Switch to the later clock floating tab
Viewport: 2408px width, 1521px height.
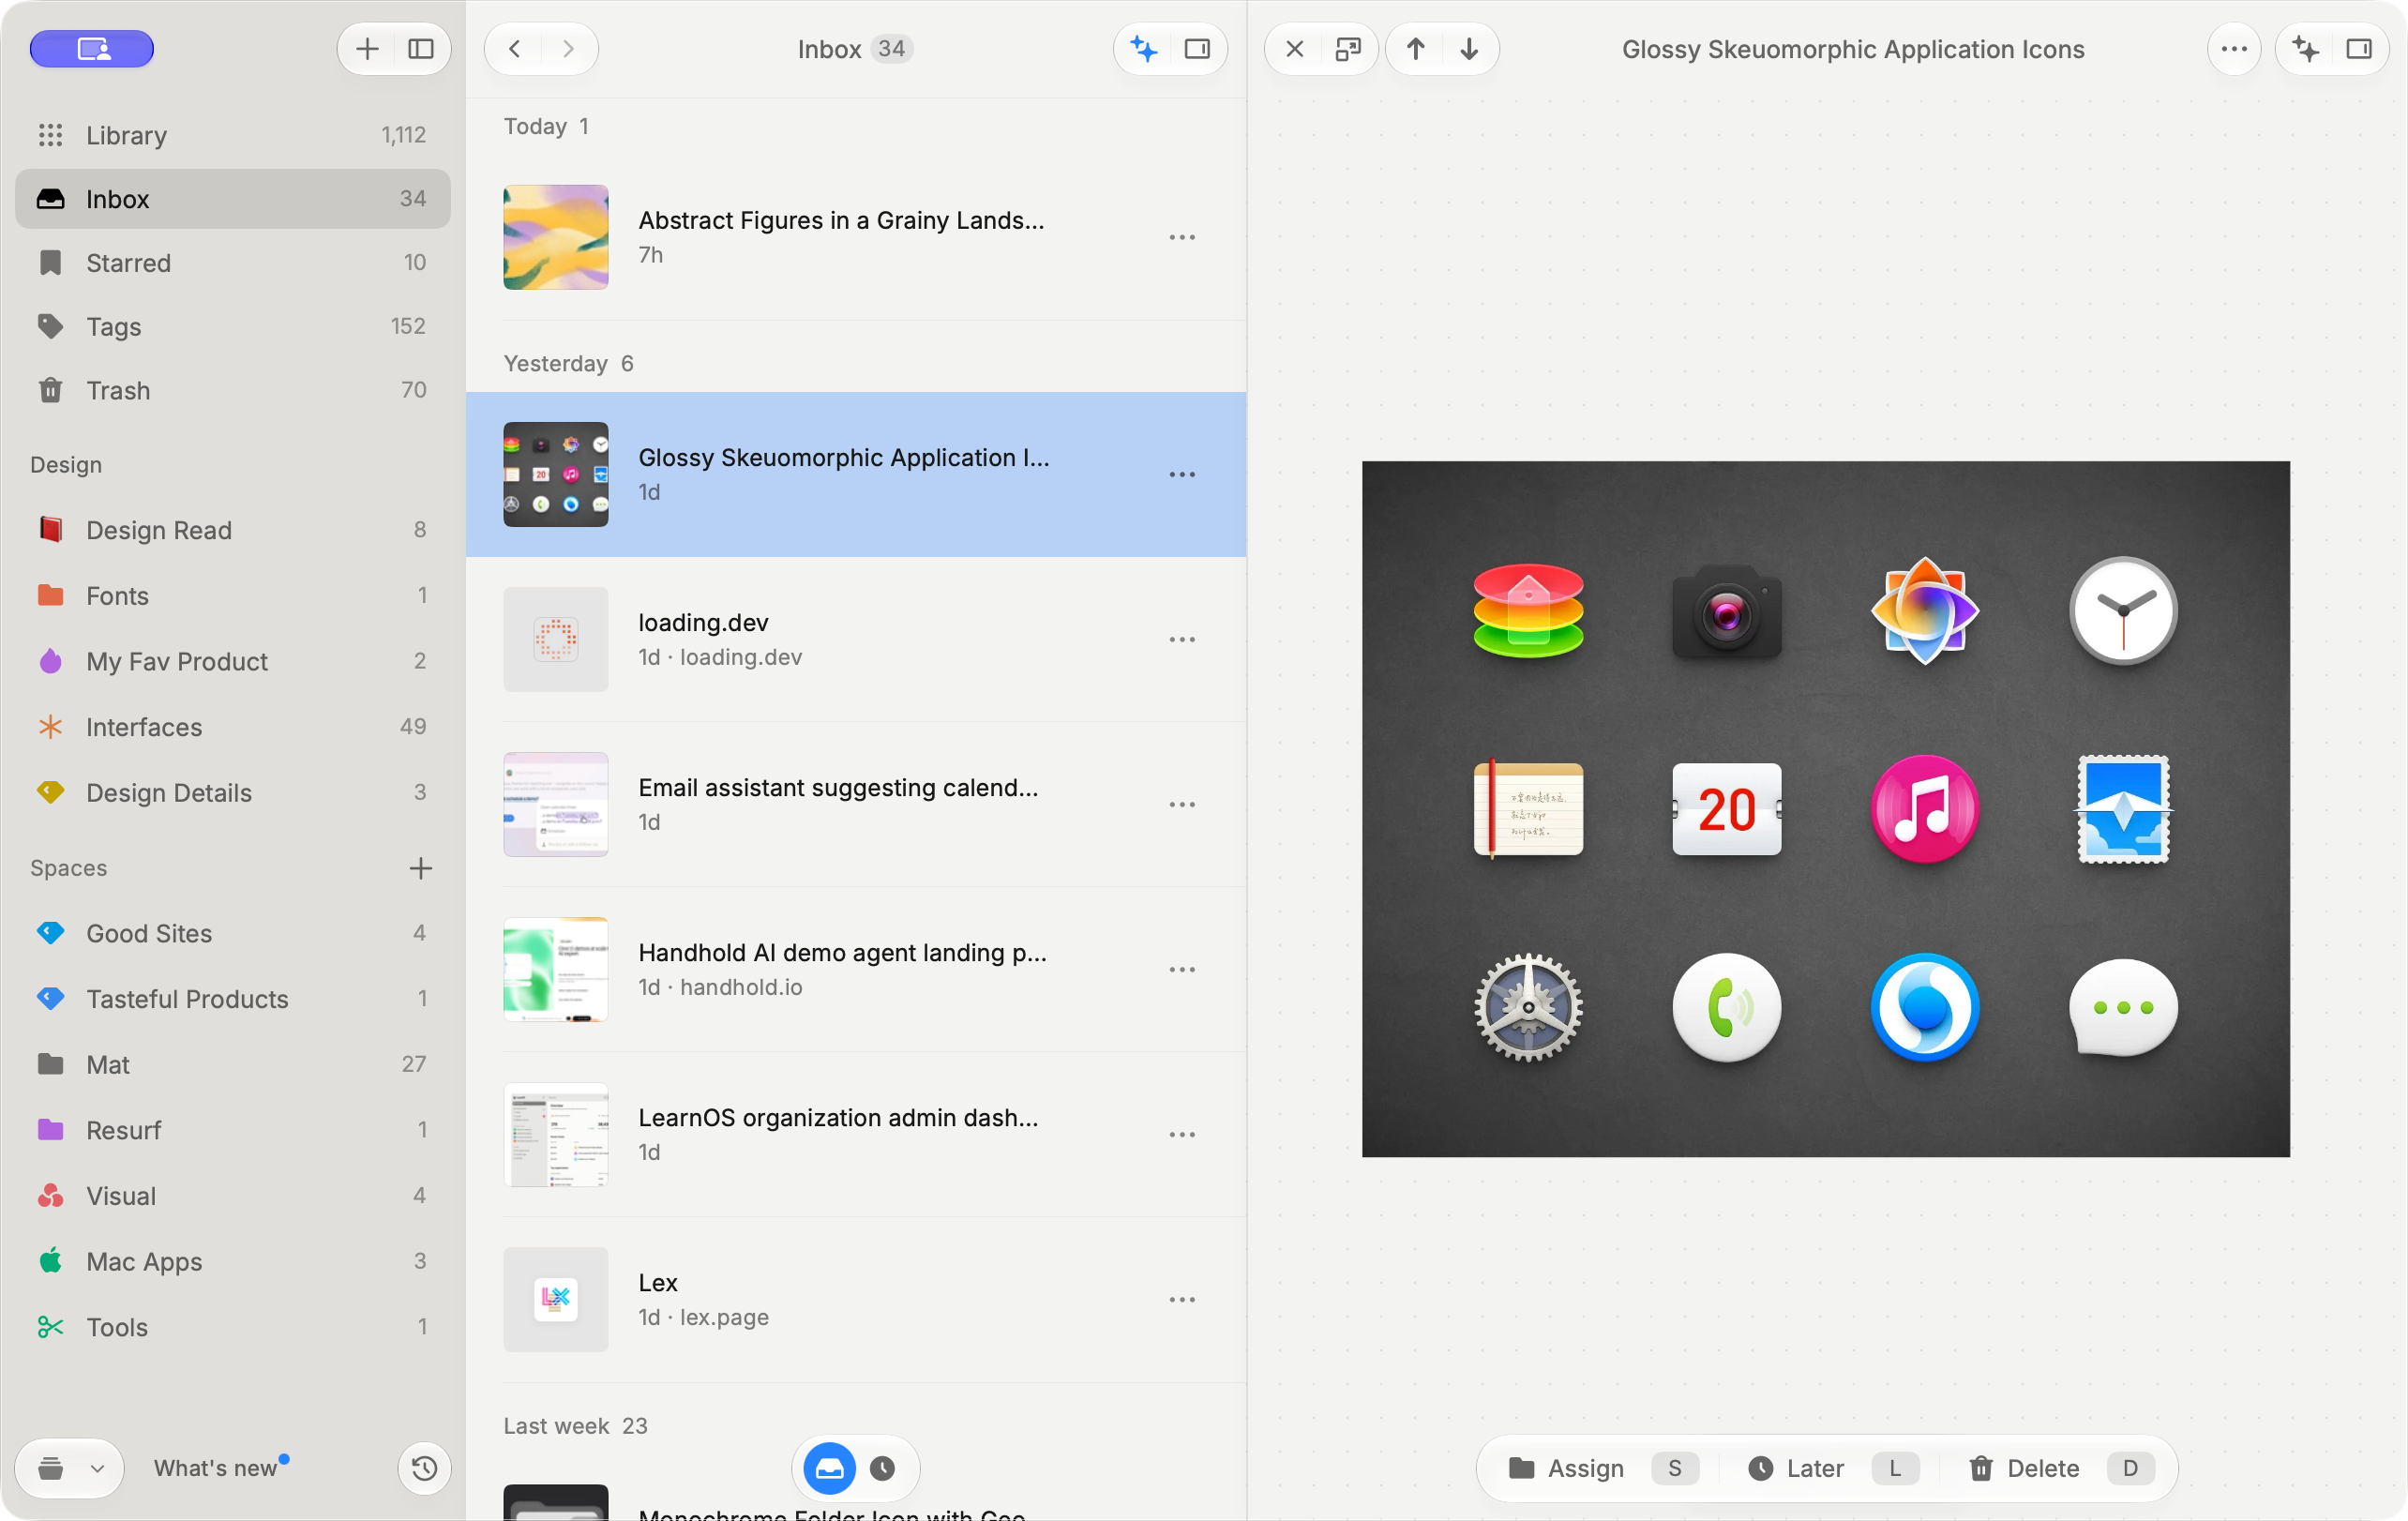tap(882, 1468)
